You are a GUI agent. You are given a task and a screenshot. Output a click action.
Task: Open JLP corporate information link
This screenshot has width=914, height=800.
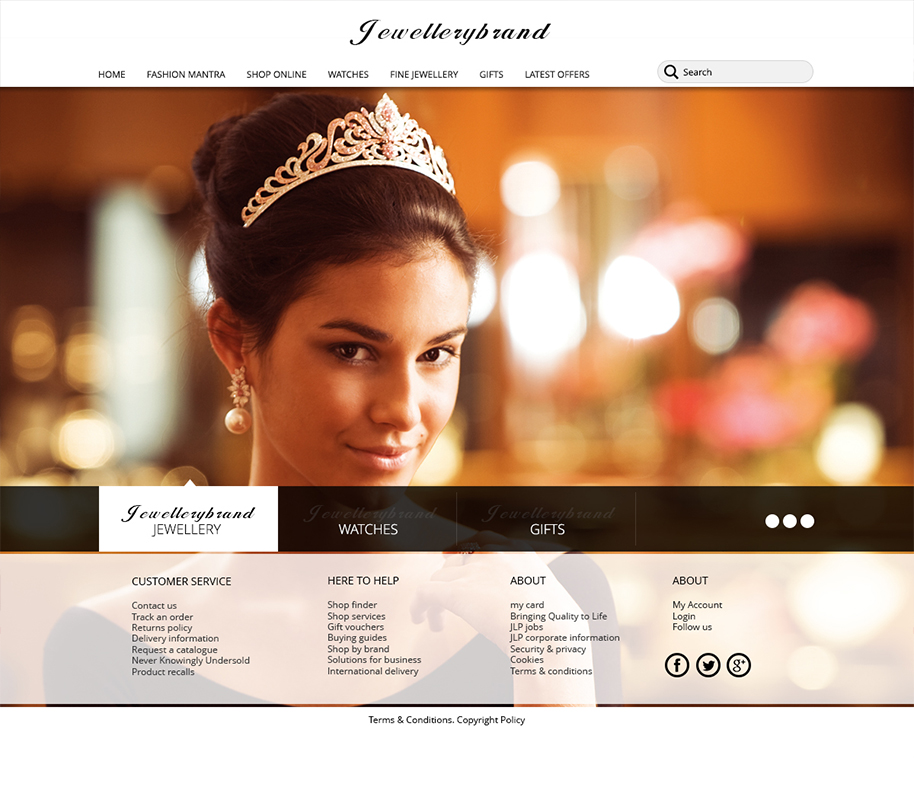click(565, 638)
